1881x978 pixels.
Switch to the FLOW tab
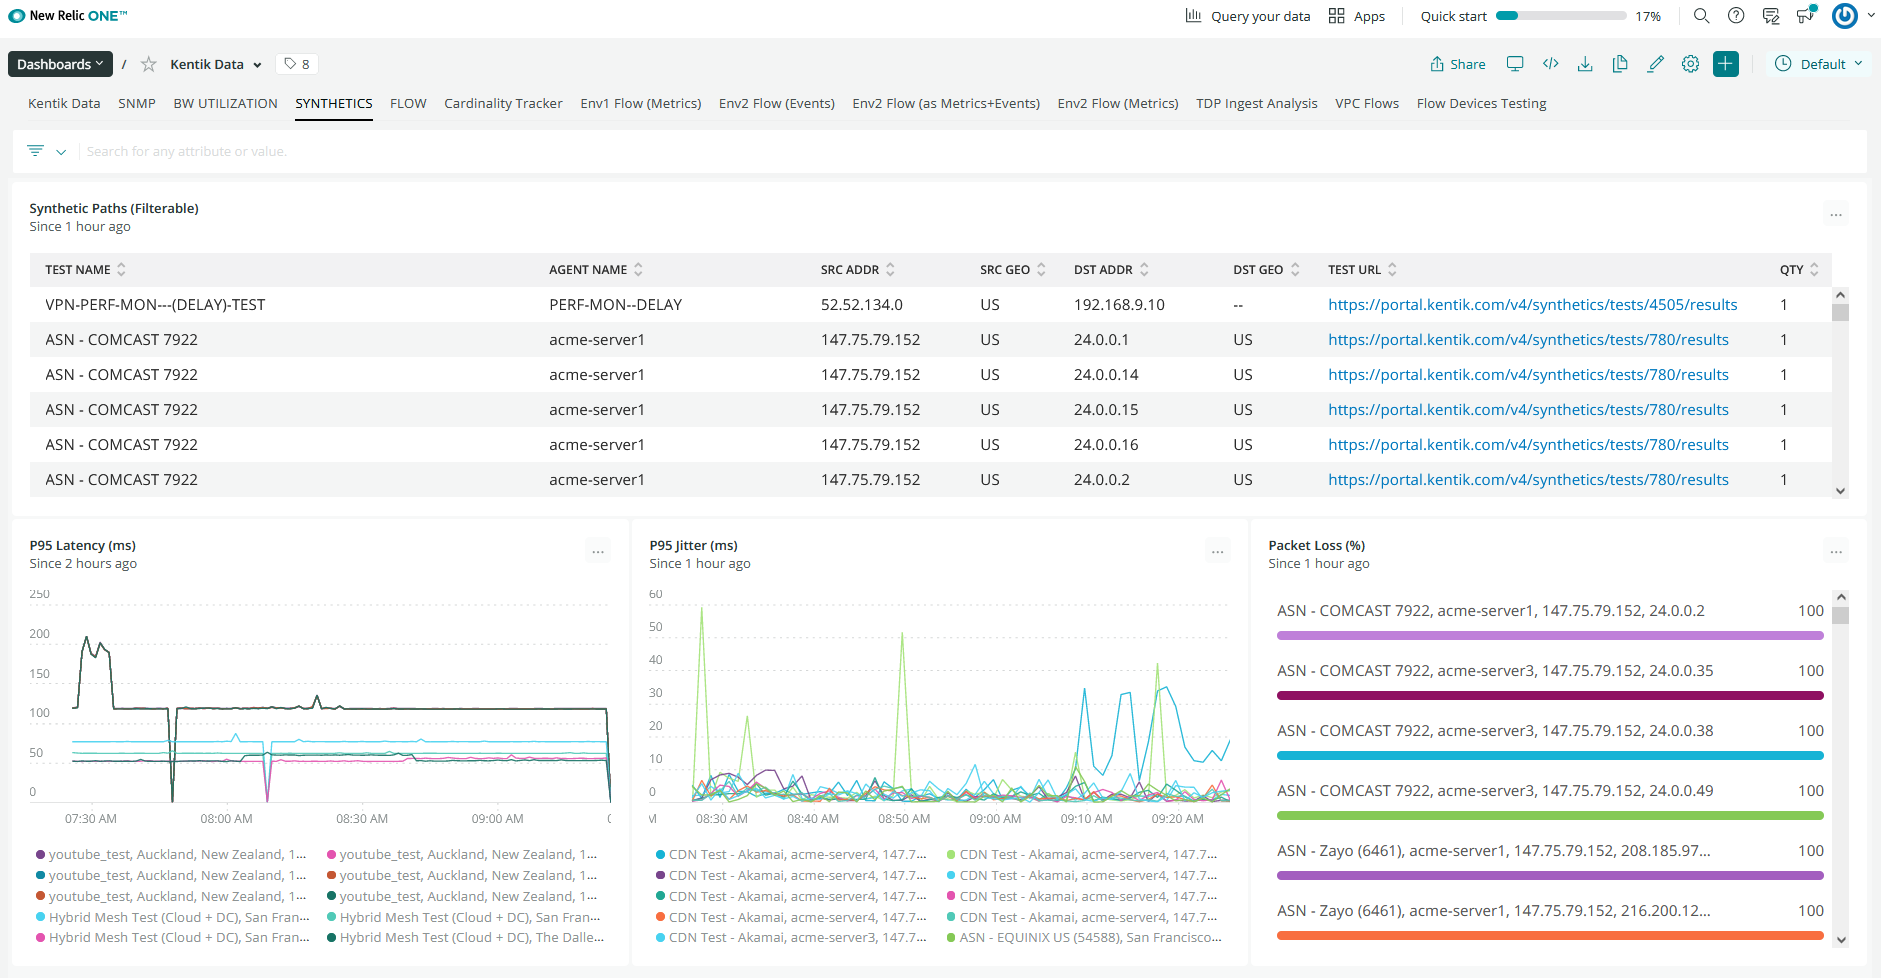tap(408, 103)
